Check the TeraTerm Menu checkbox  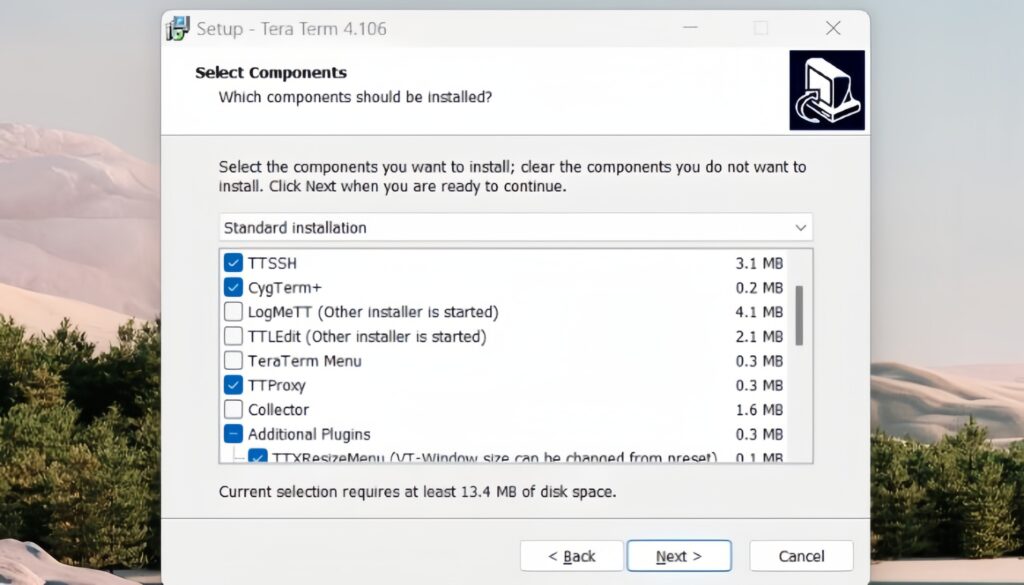233,360
